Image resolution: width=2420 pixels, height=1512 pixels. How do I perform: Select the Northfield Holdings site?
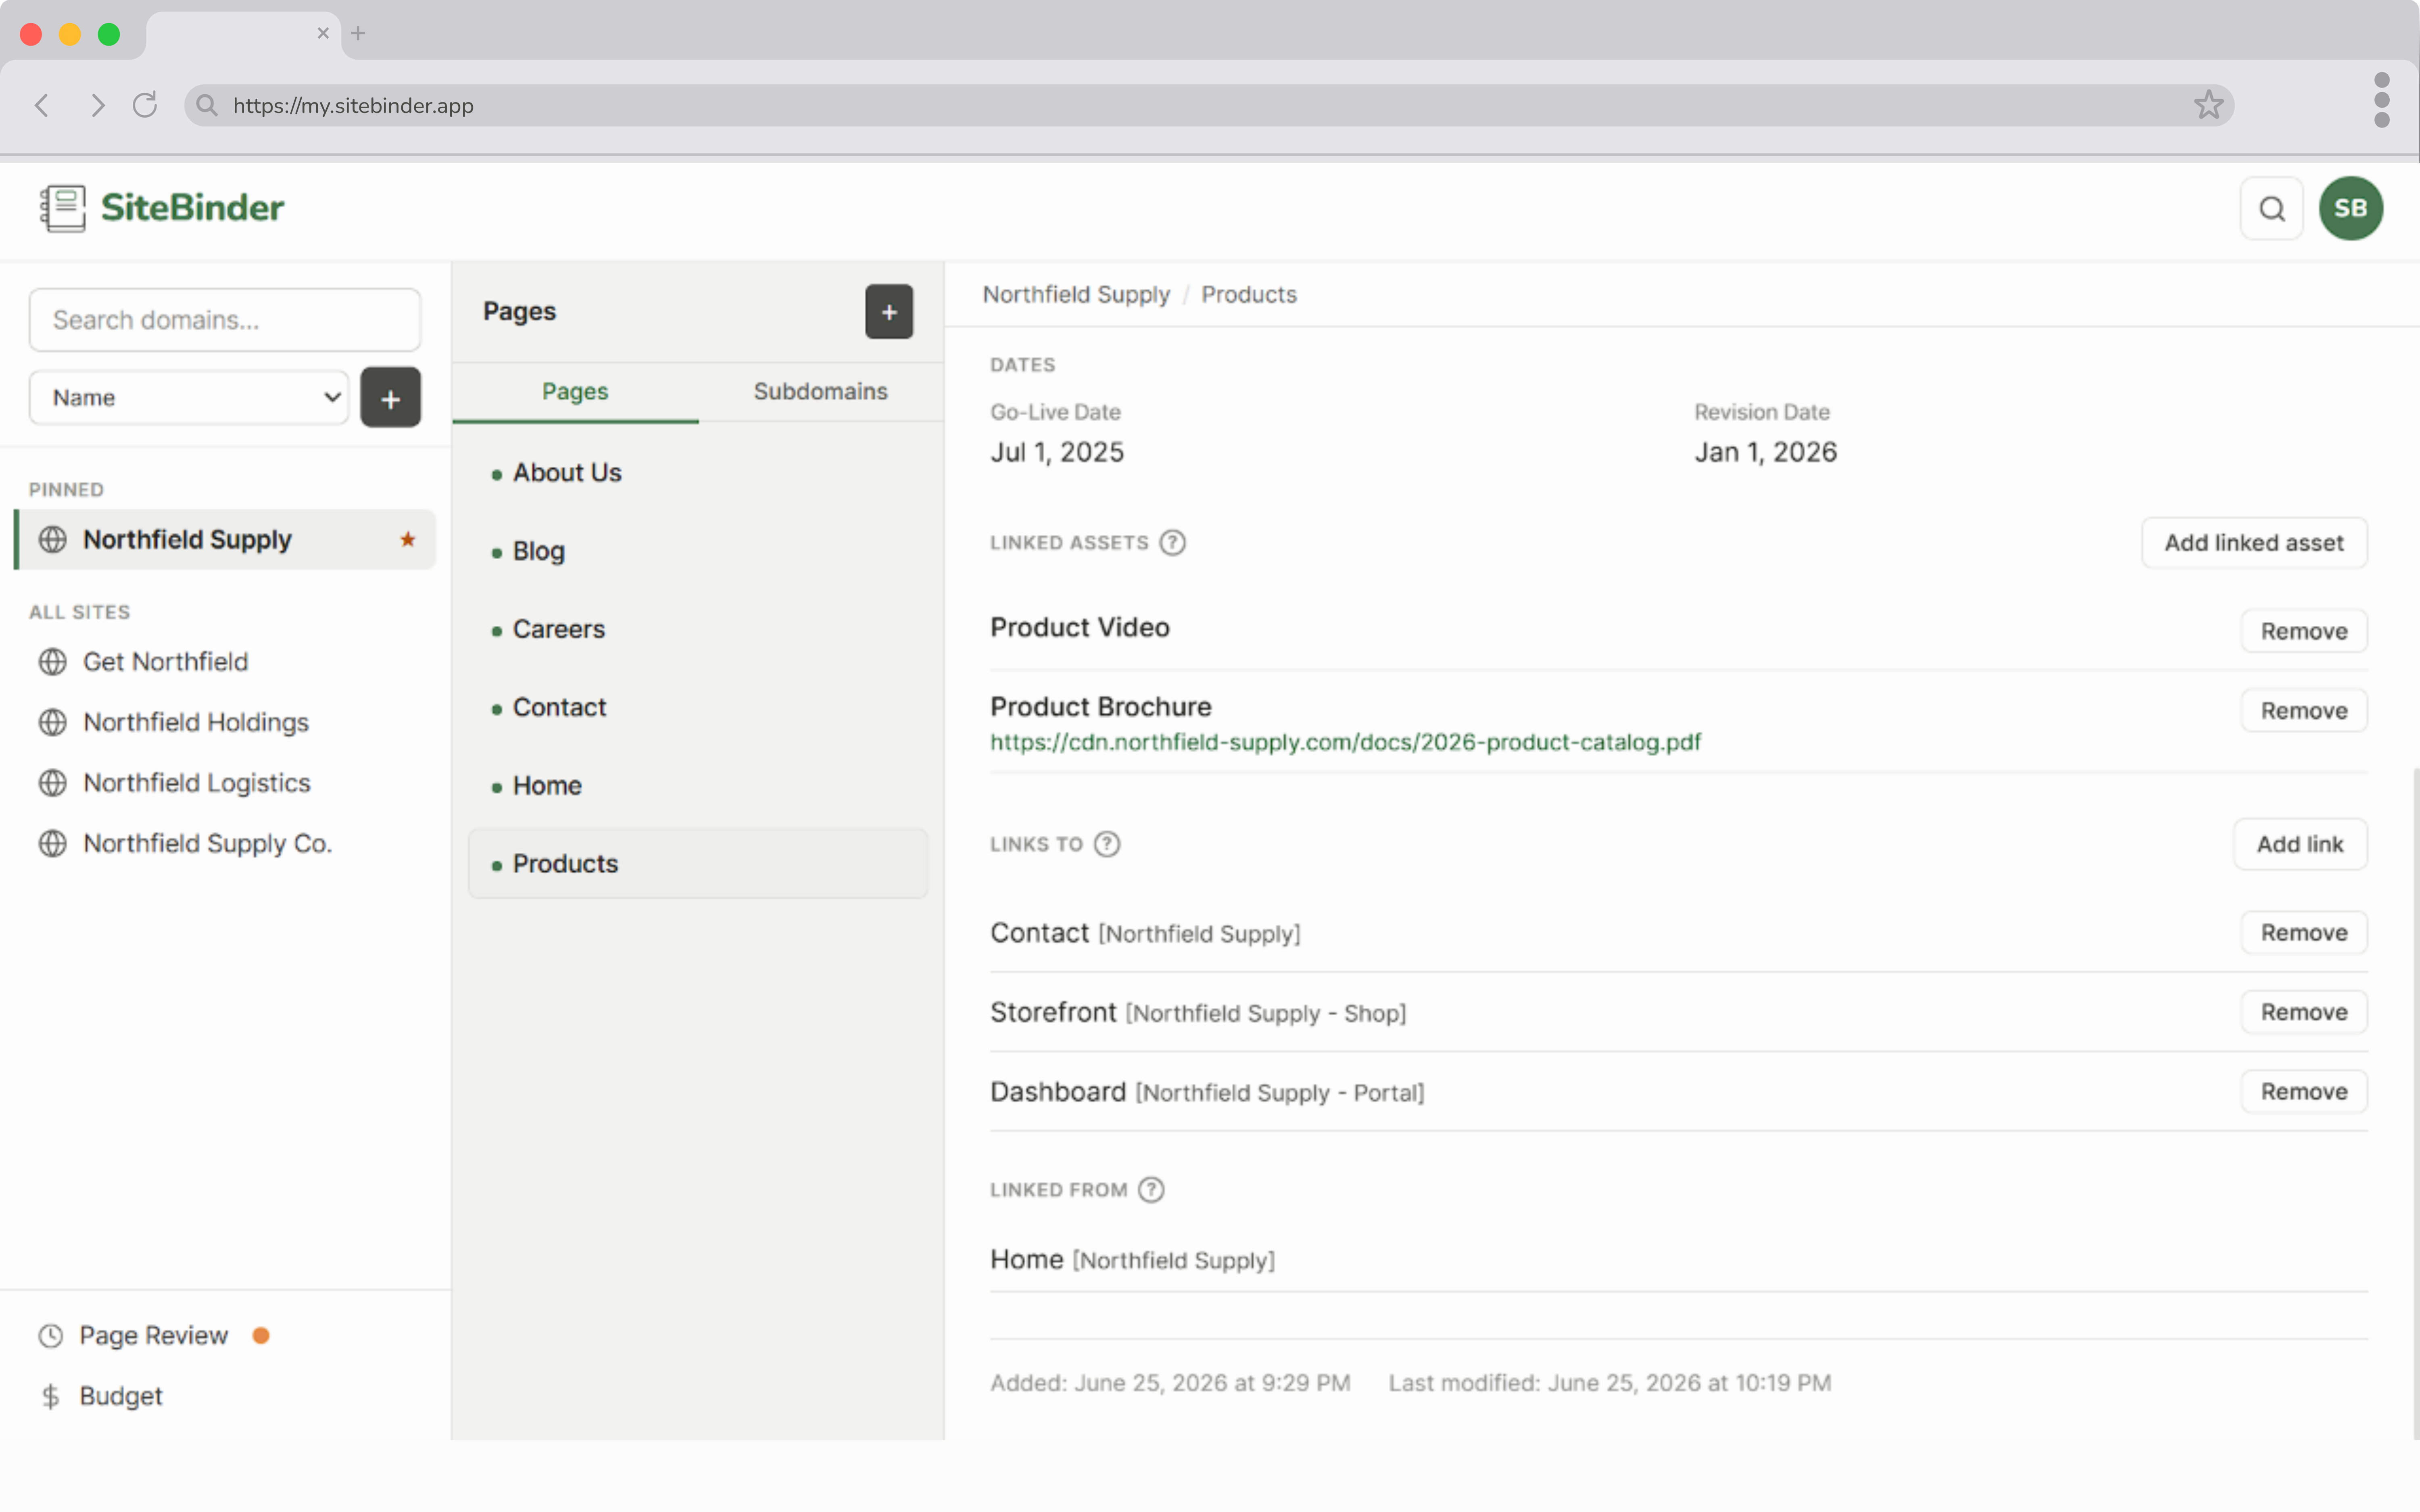tap(226, 722)
